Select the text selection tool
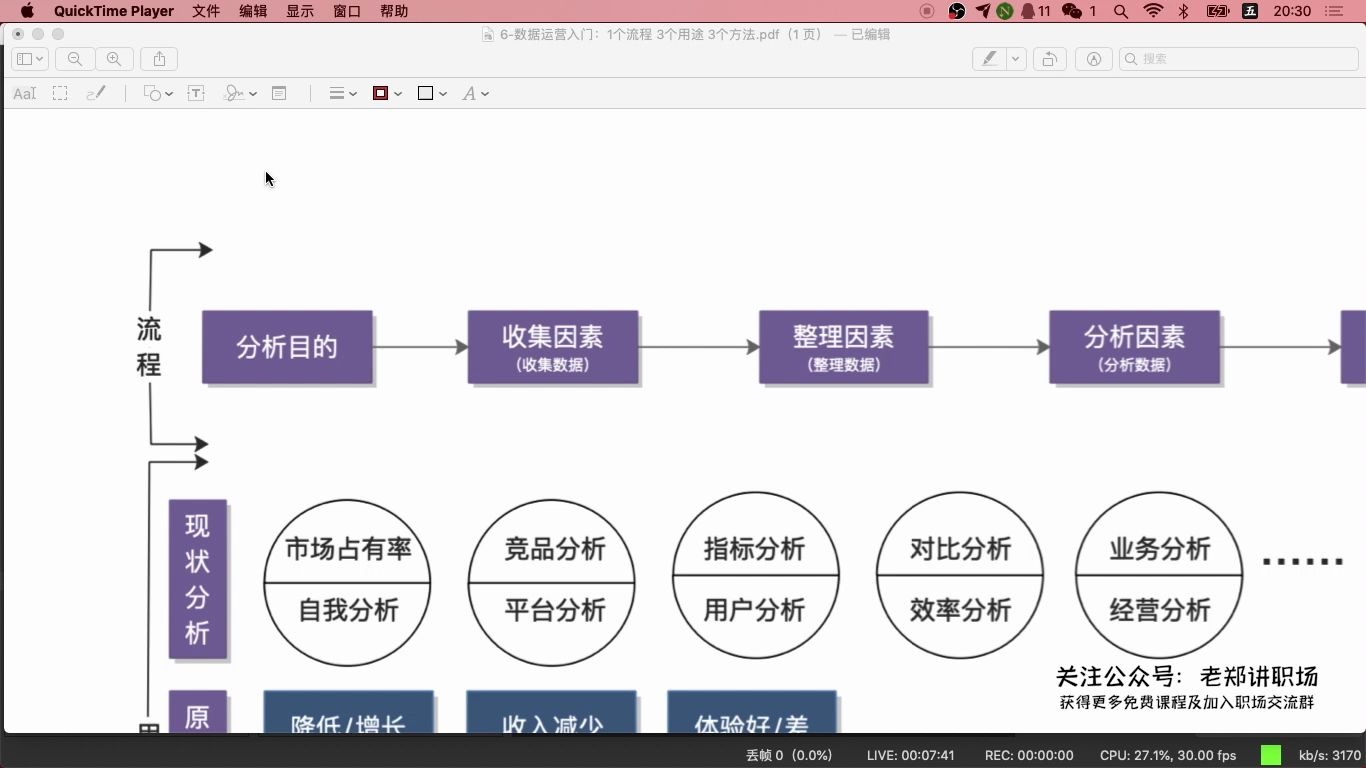The image size is (1366, 768). pos(24,93)
